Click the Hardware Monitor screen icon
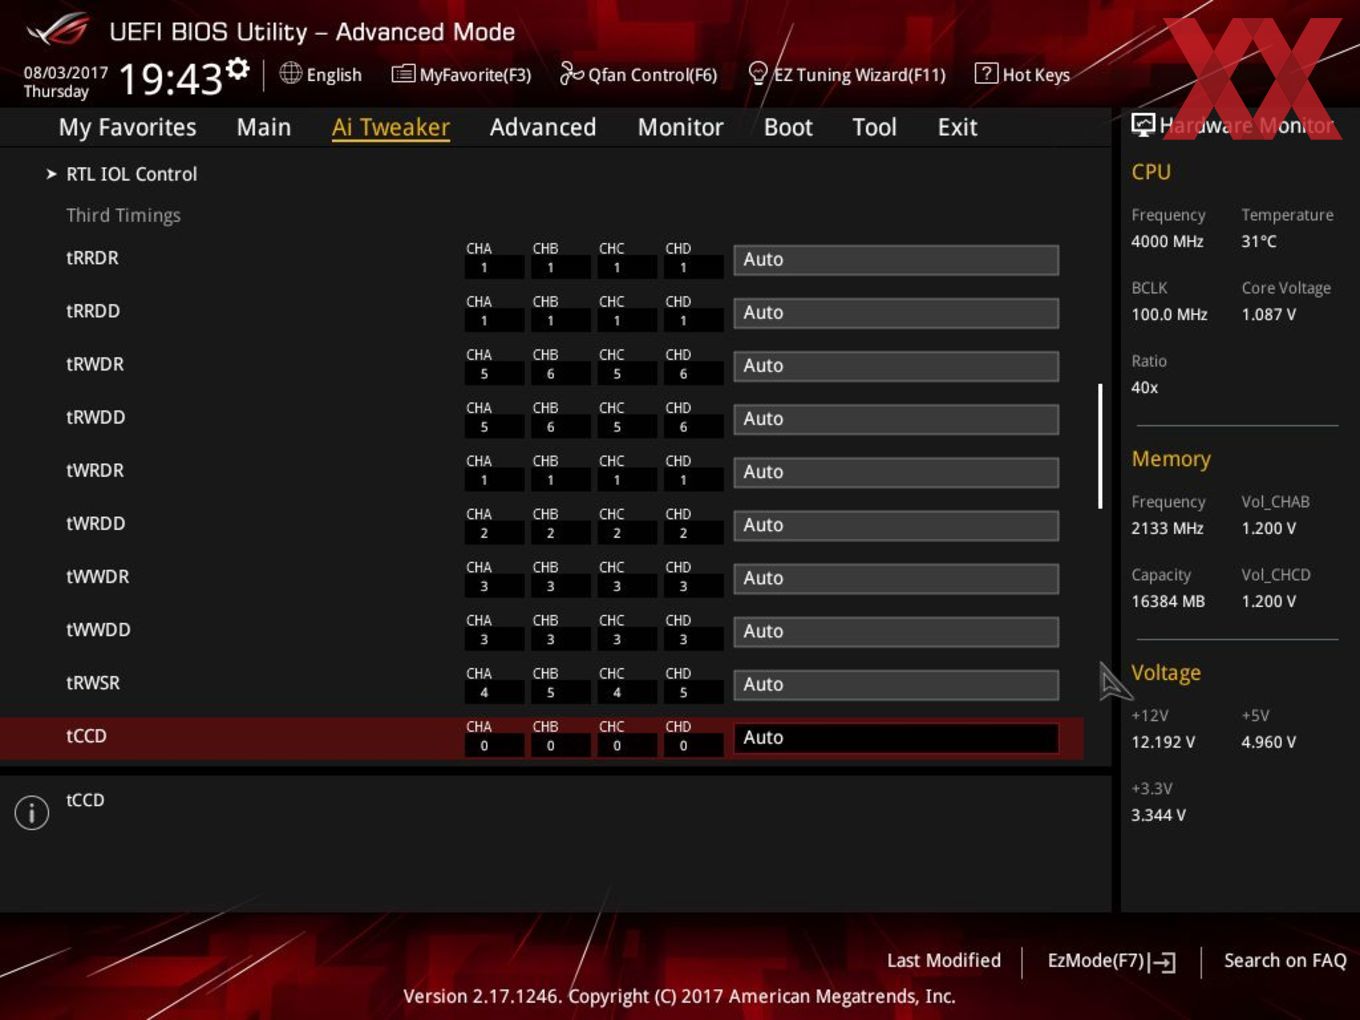The image size is (1360, 1020). point(1143,125)
